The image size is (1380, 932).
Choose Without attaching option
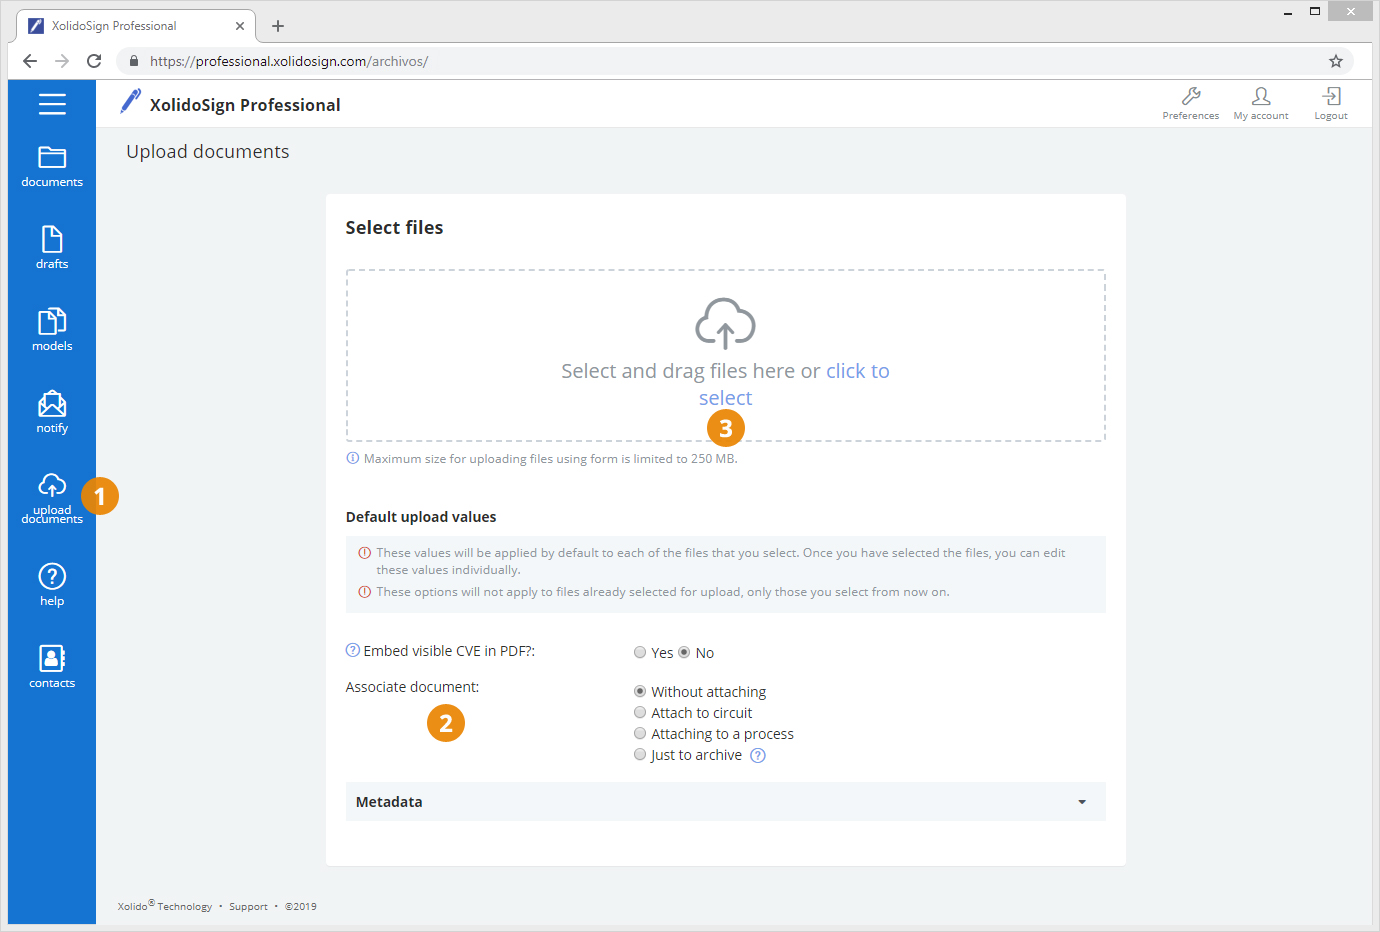(640, 691)
